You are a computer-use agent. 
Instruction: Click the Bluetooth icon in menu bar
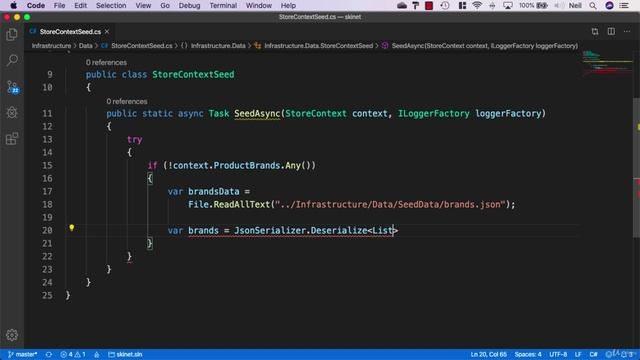[x=492, y=5]
